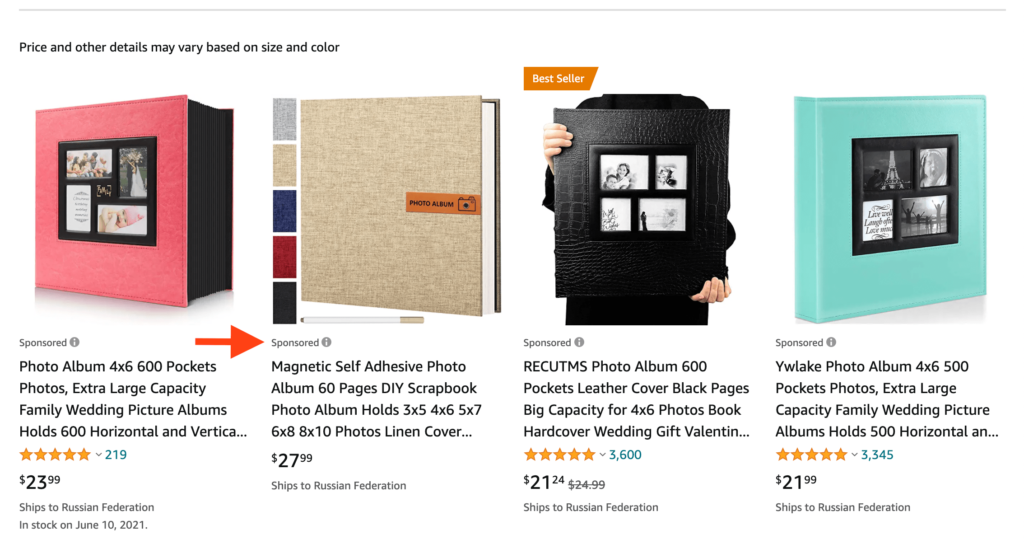Expand rating chevron next to 219 reviews
Viewport: 1024px width, 544px height.
pos(98,455)
